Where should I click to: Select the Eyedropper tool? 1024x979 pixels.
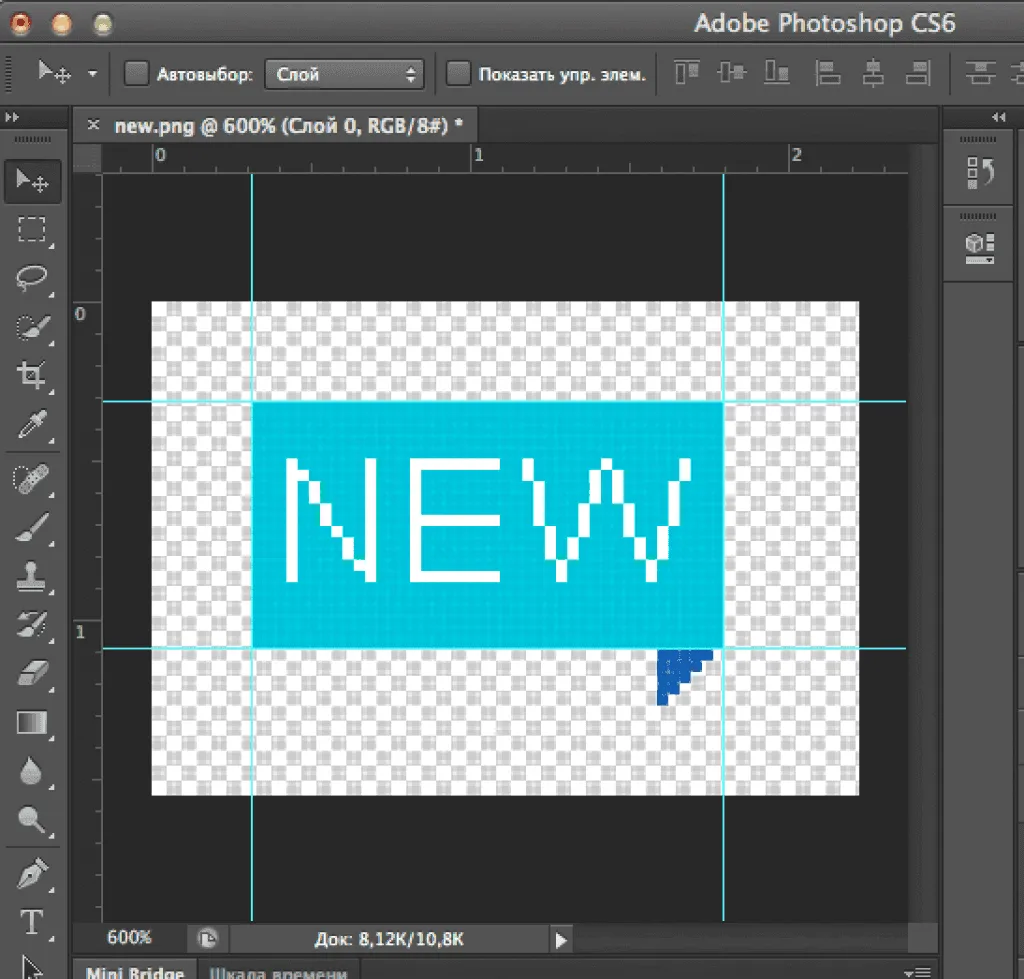tap(33, 425)
